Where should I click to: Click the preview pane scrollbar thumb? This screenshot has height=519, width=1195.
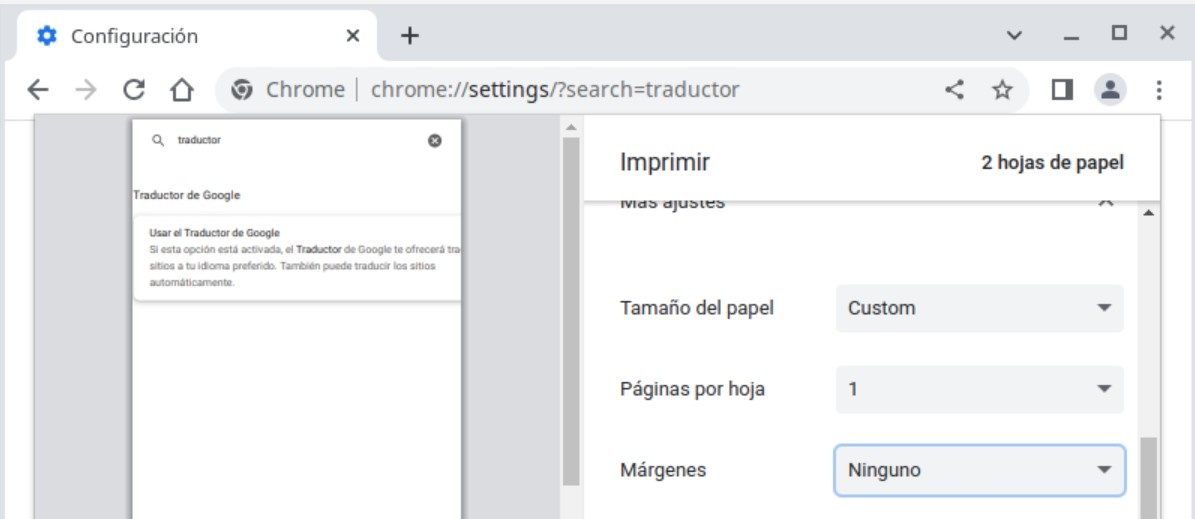pyautogui.click(x=571, y=311)
